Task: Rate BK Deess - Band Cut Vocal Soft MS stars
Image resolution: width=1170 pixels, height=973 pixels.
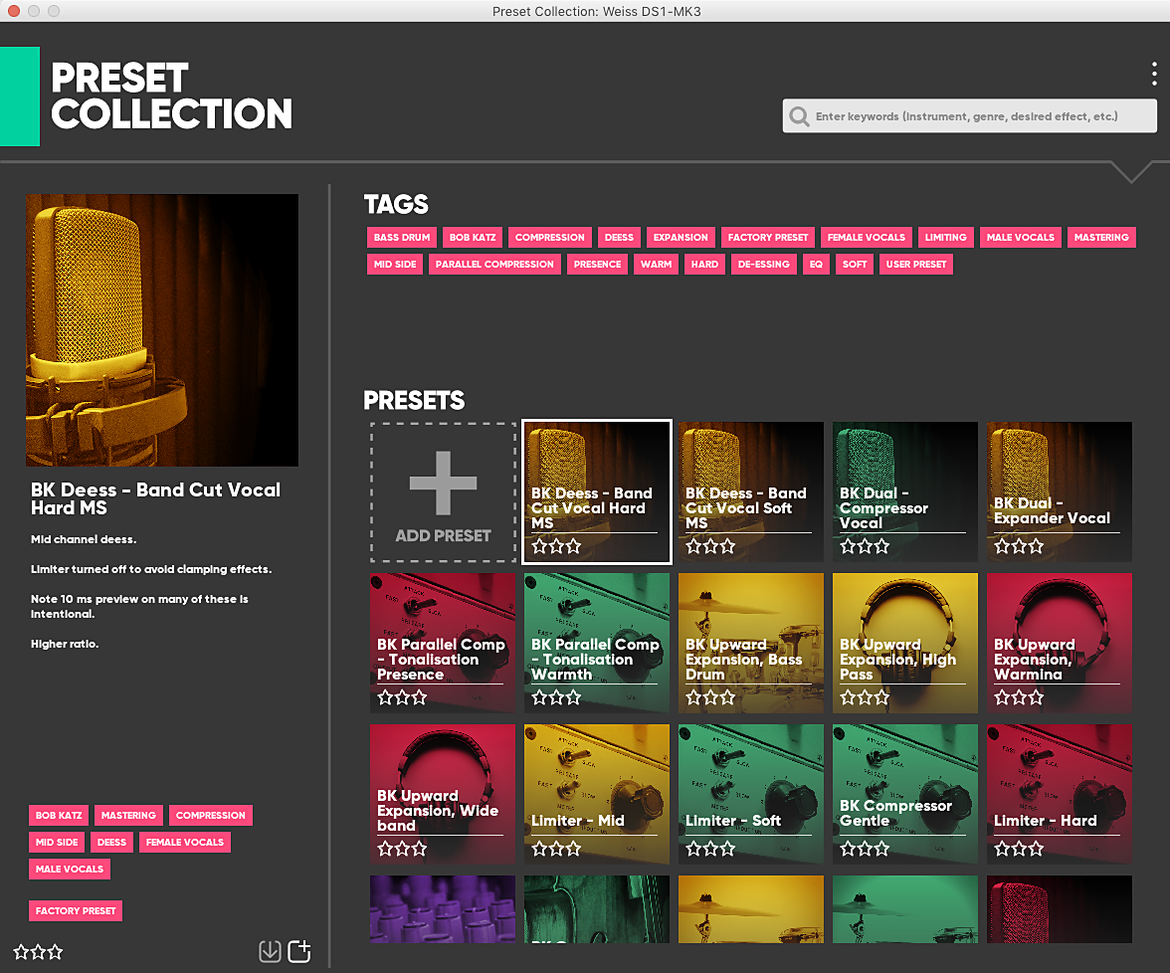Action: (x=710, y=546)
